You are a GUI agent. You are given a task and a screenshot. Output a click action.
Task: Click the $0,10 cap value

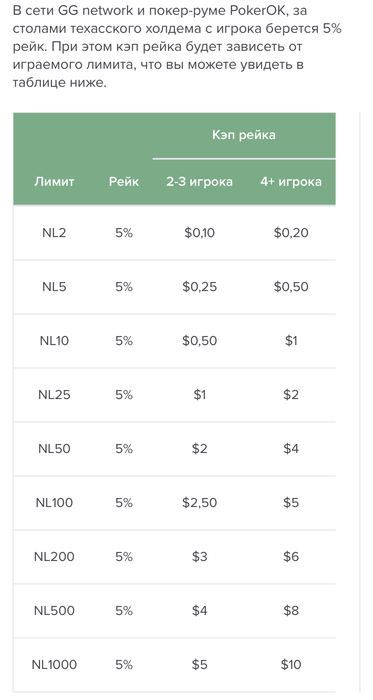[x=199, y=233]
